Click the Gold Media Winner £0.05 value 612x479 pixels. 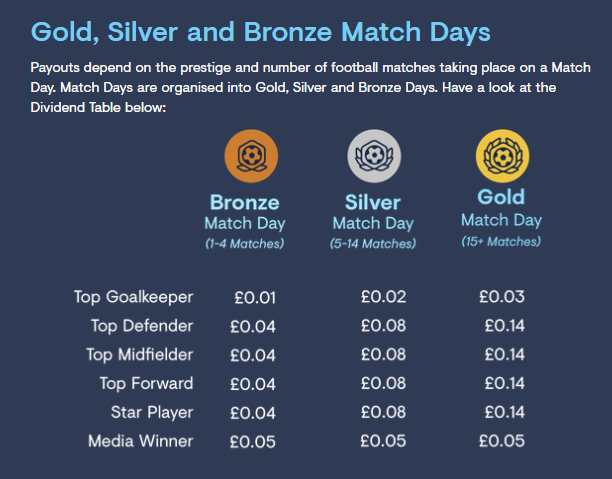tap(502, 441)
